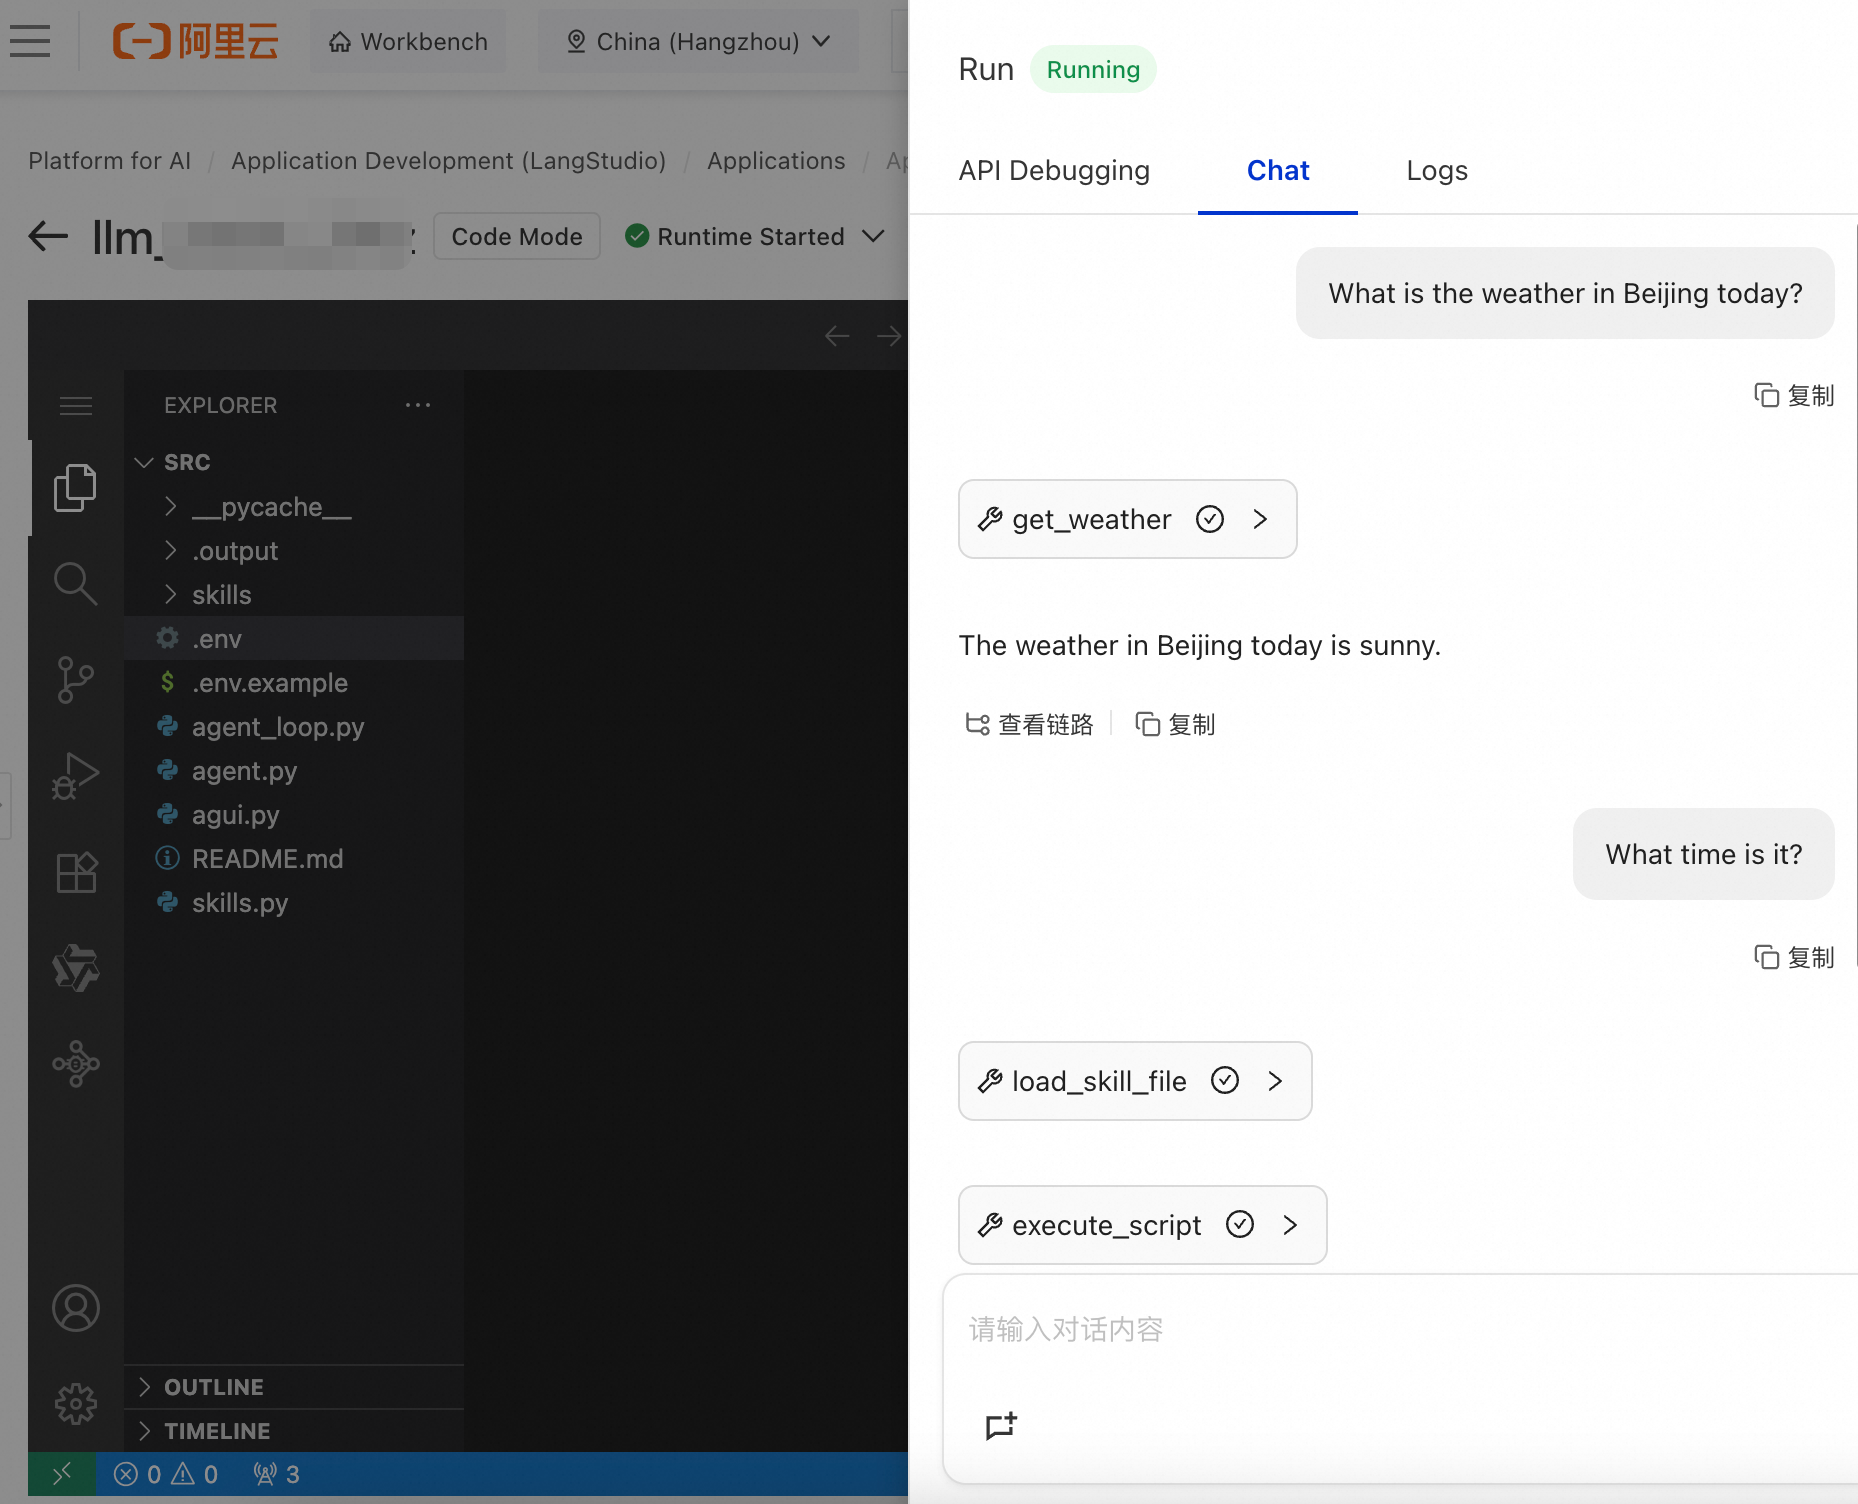Switch to the Logs tab
Screen dimensions: 1858x1504
point(1437,171)
